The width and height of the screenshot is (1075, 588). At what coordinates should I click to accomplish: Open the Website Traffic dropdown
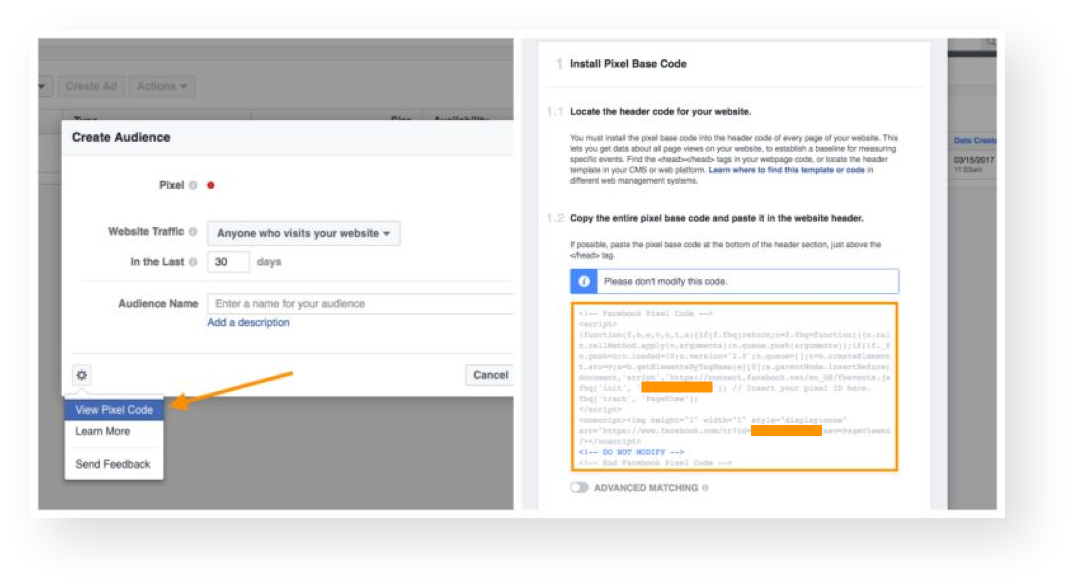click(x=303, y=234)
